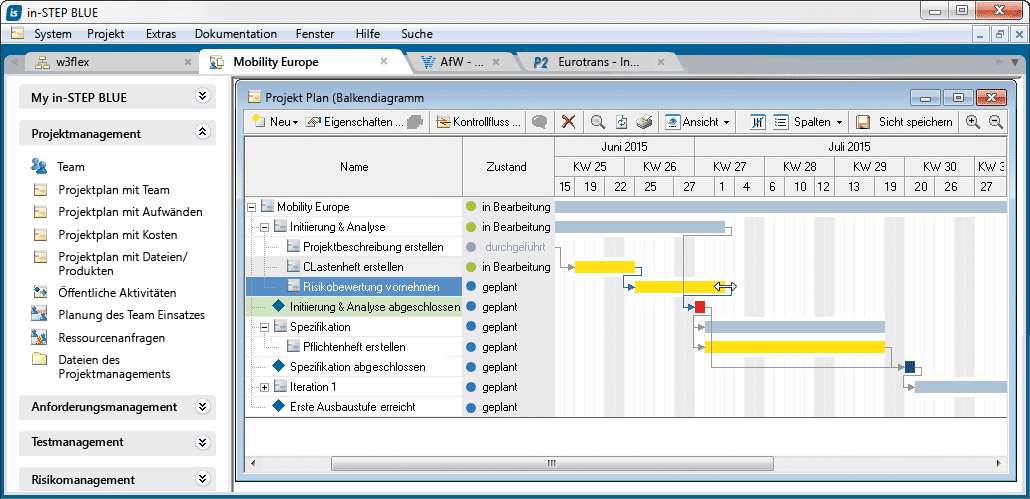Image resolution: width=1030 pixels, height=499 pixels.
Task: Open the Ansicht dropdown
Action: [699, 122]
